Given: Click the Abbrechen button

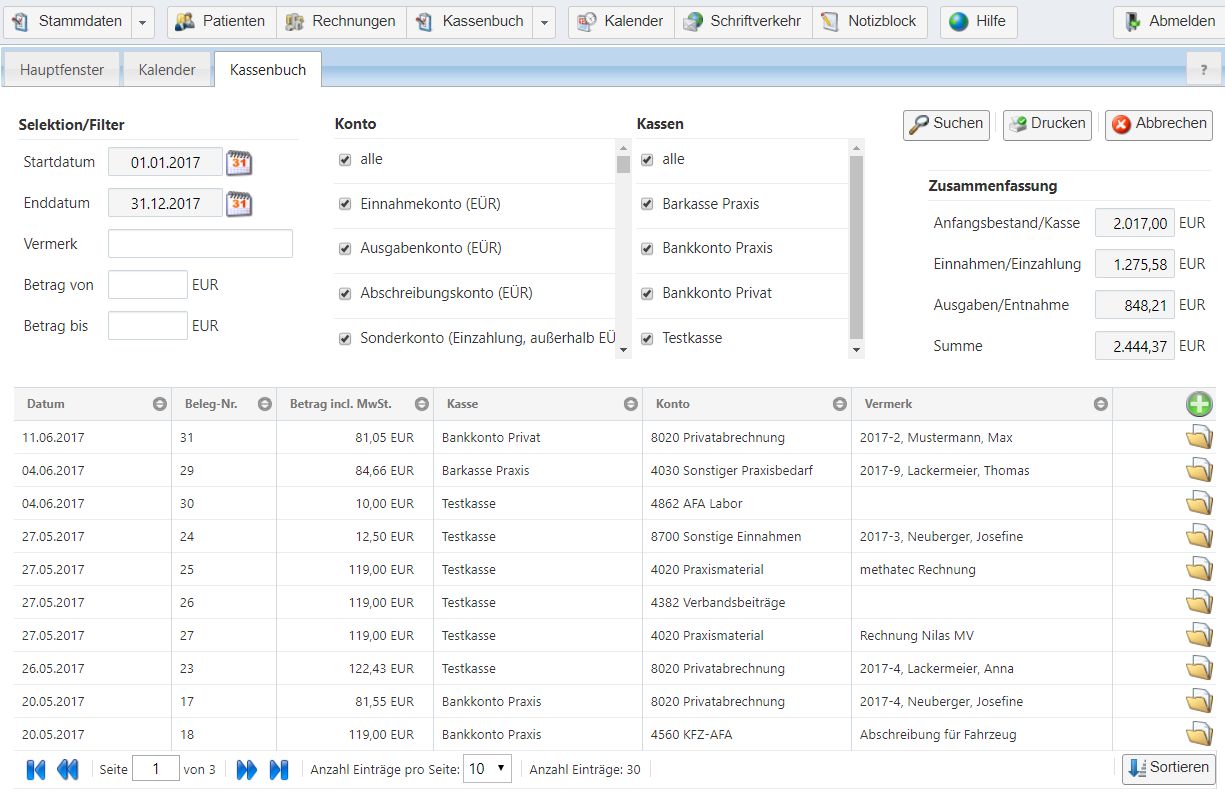Looking at the screenshot, I should [x=1159, y=124].
